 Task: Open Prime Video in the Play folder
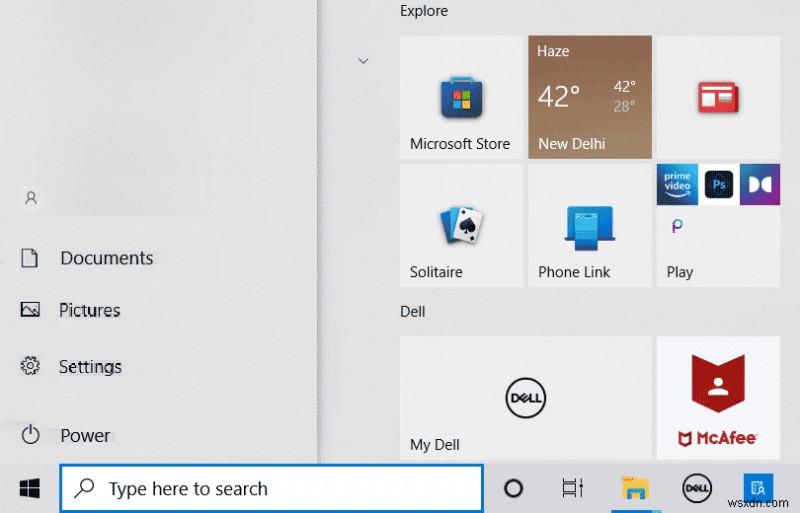tap(677, 184)
